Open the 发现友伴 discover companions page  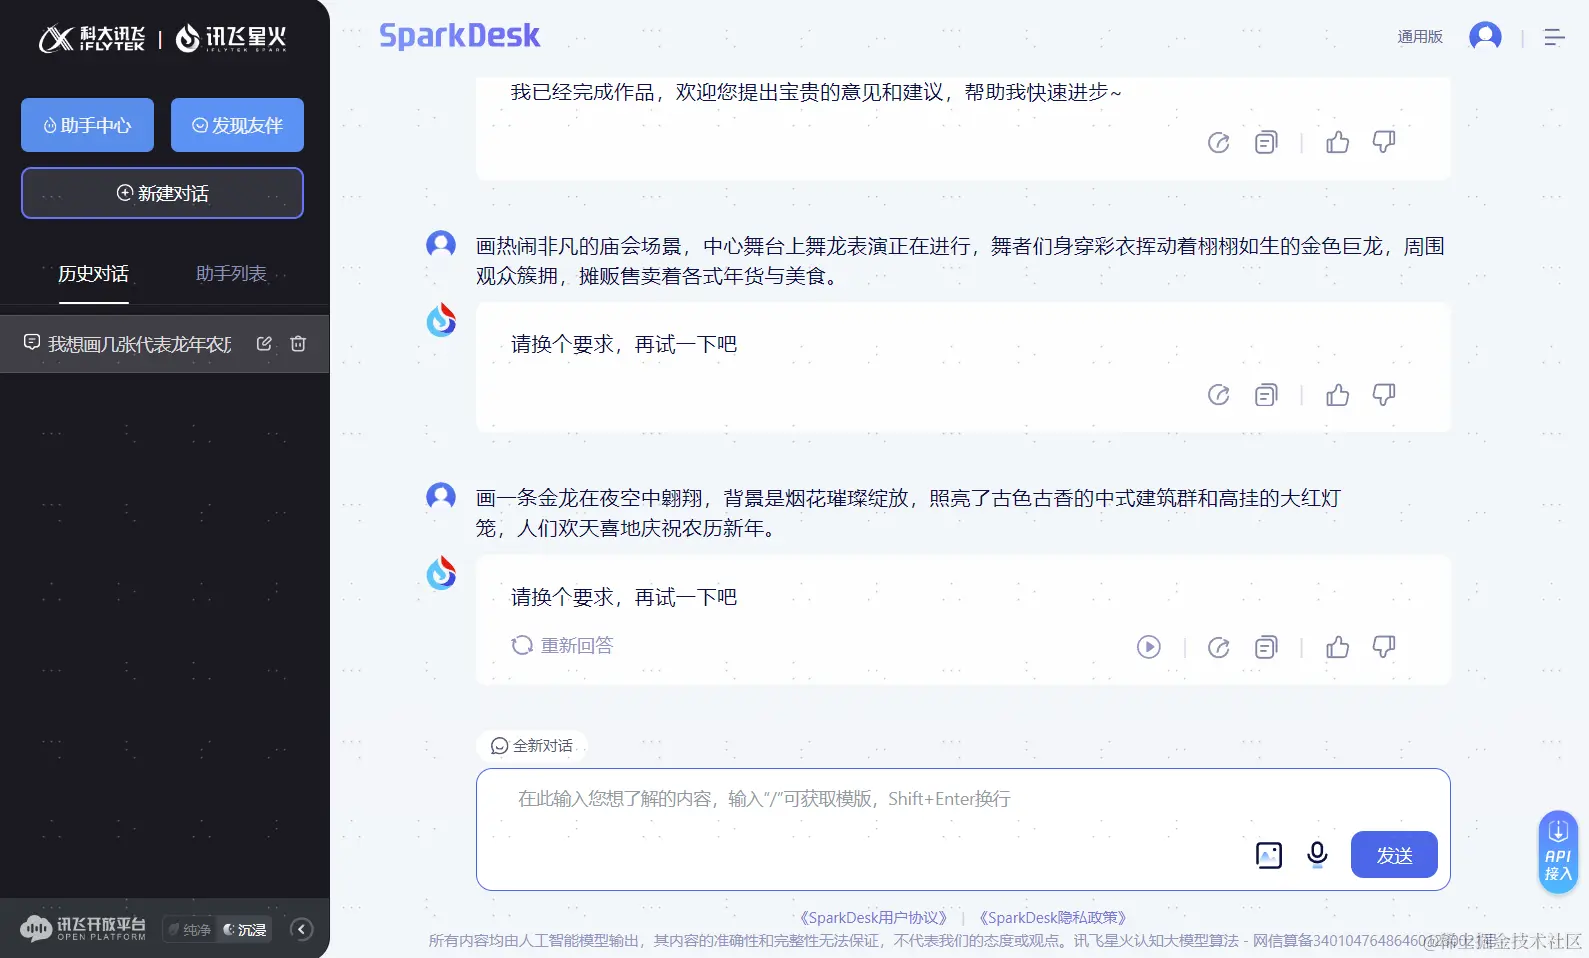(x=237, y=125)
